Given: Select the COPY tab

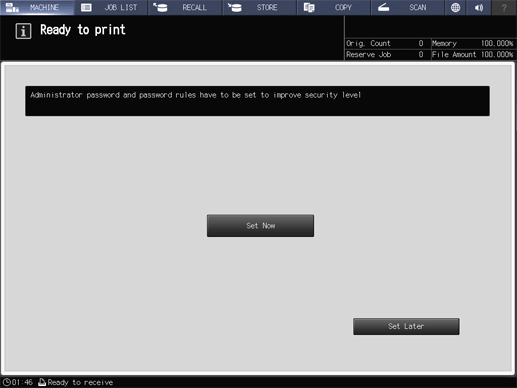Looking at the screenshot, I should pos(334,7).
